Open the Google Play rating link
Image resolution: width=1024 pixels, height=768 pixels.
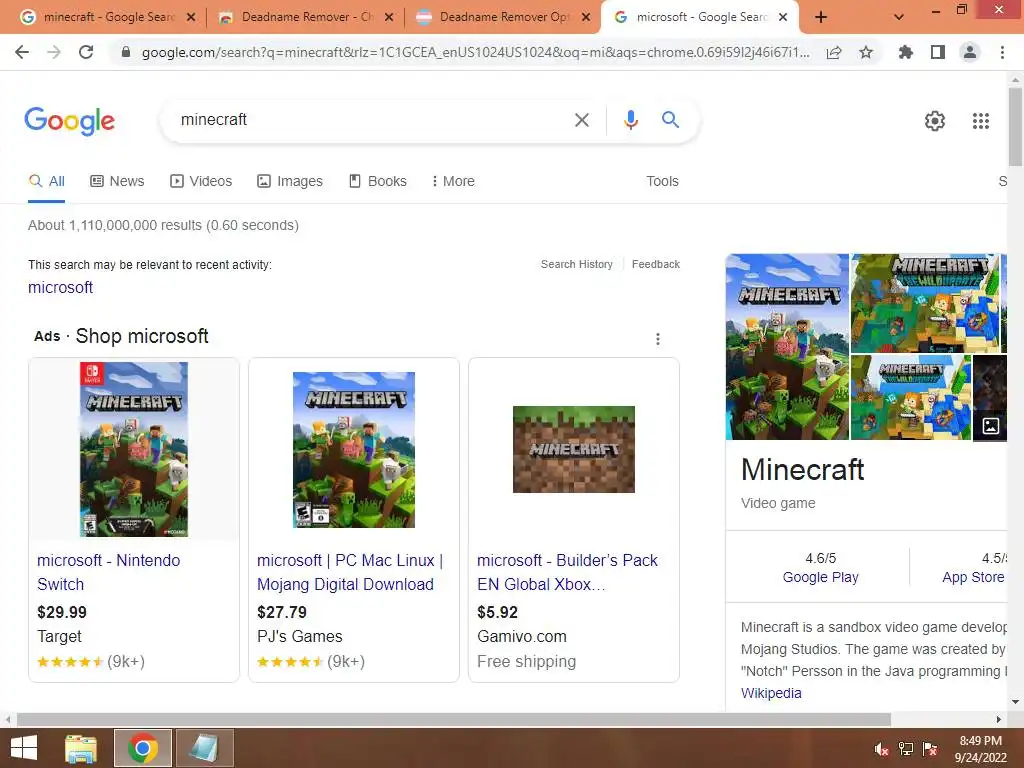click(820, 577)
